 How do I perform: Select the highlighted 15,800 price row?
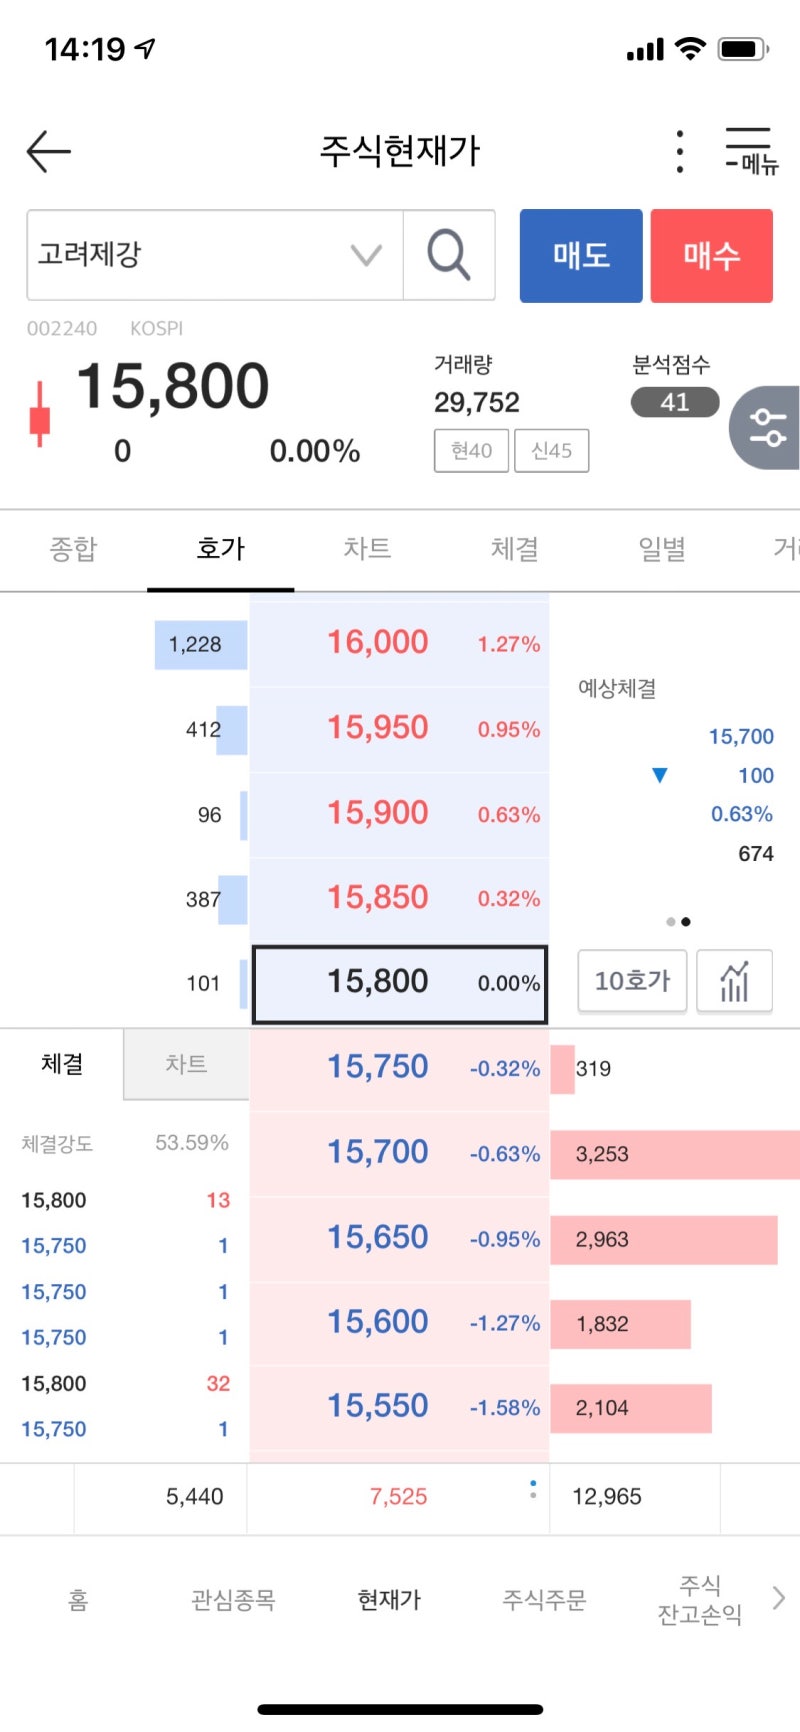tap(399, 983)
